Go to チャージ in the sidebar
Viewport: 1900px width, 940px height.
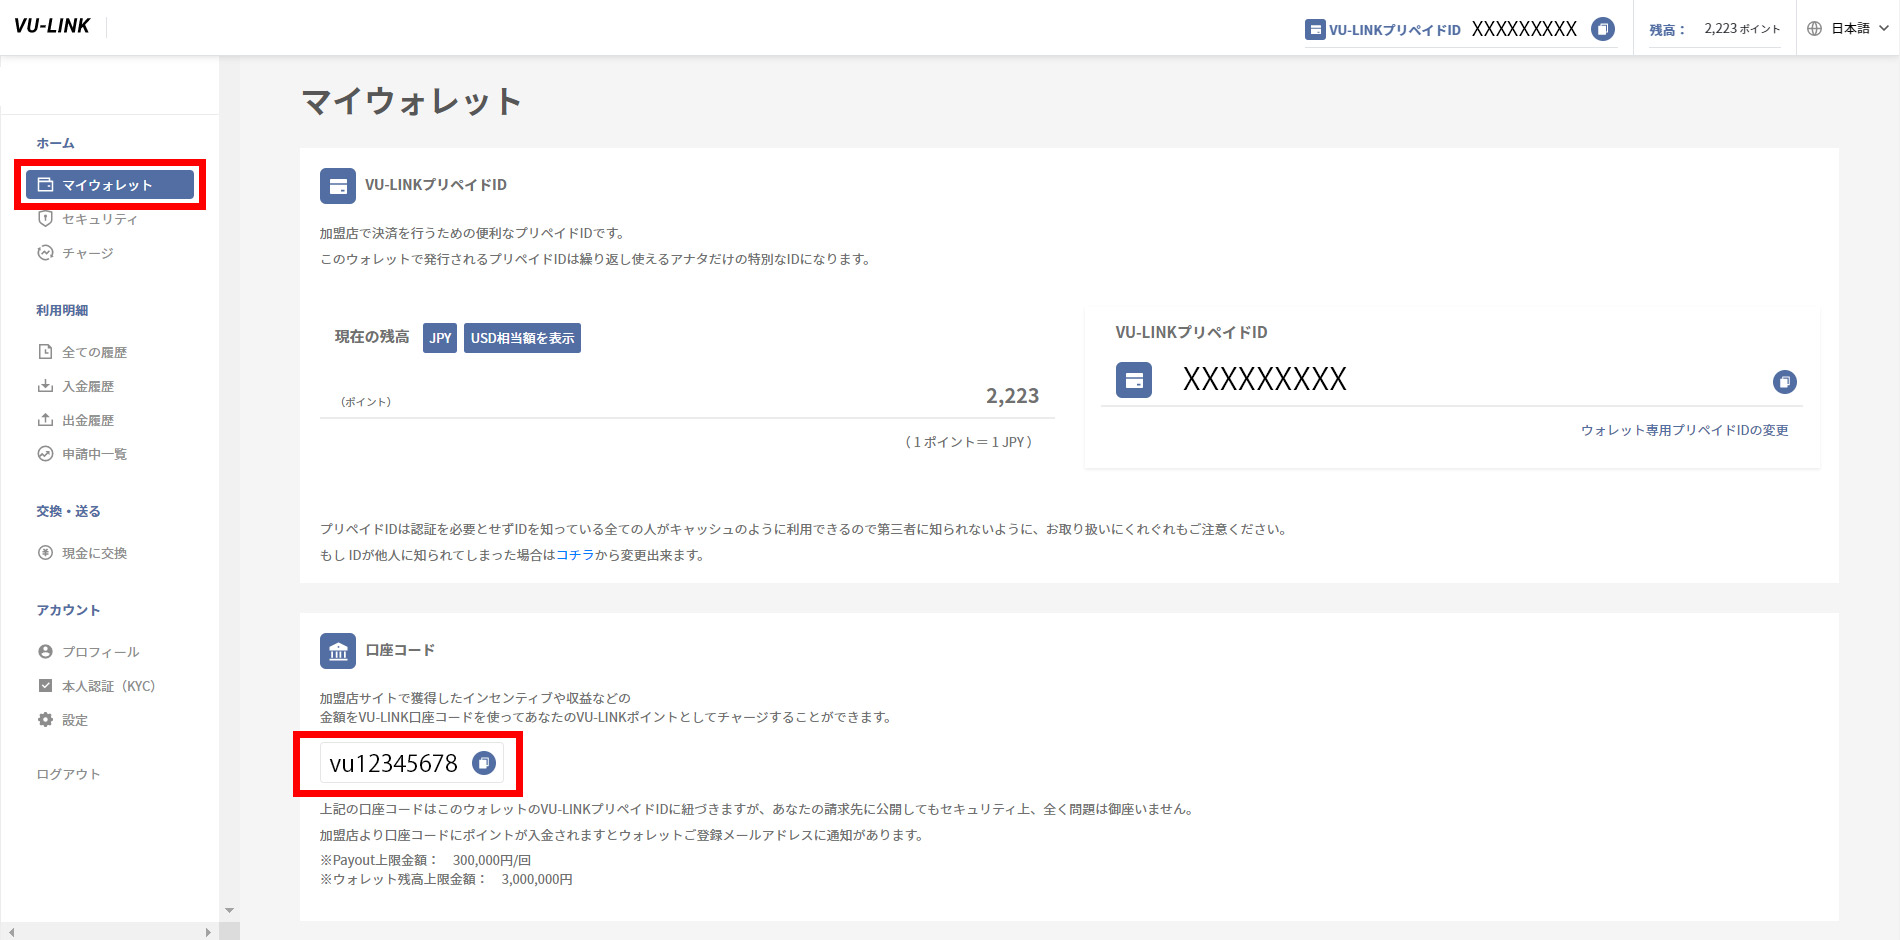[88, 253]
